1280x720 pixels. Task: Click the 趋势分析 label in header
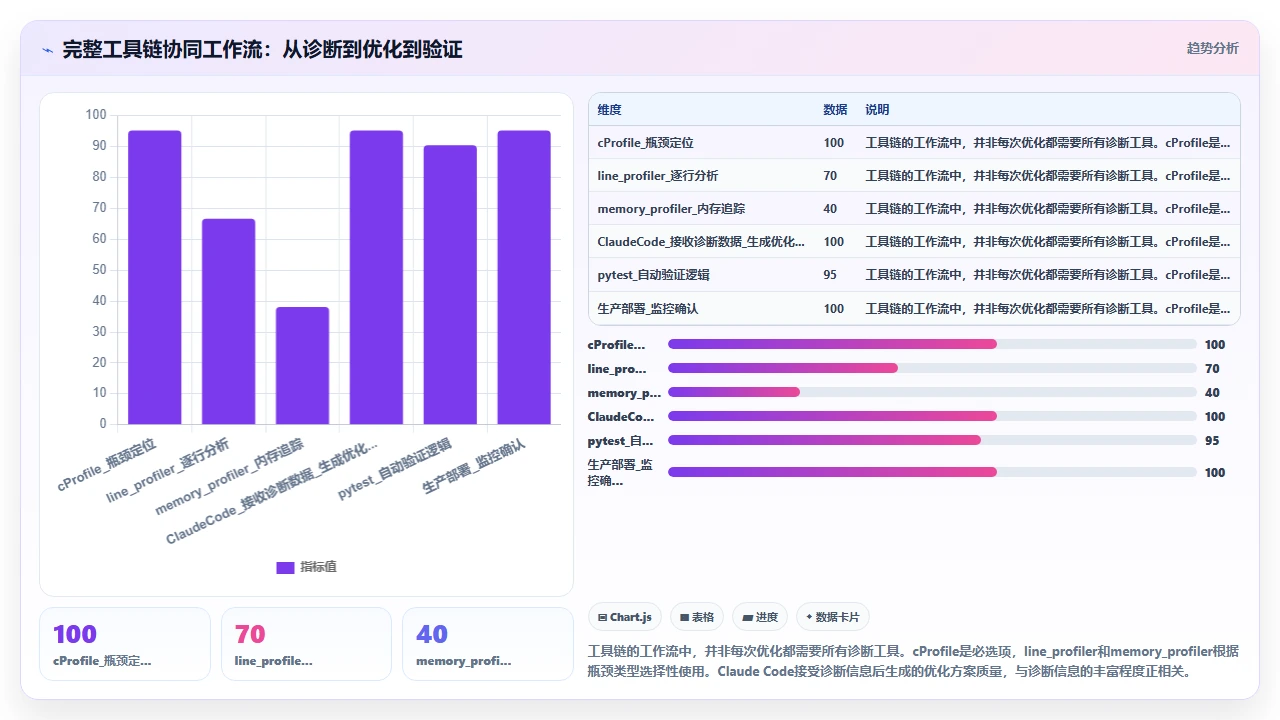1212,48
